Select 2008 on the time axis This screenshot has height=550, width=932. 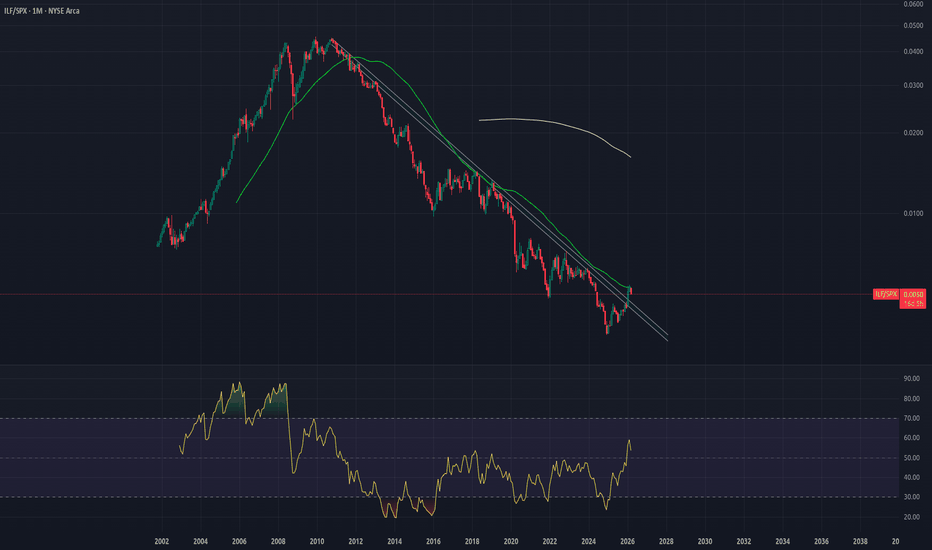click(x=278, y=540)
